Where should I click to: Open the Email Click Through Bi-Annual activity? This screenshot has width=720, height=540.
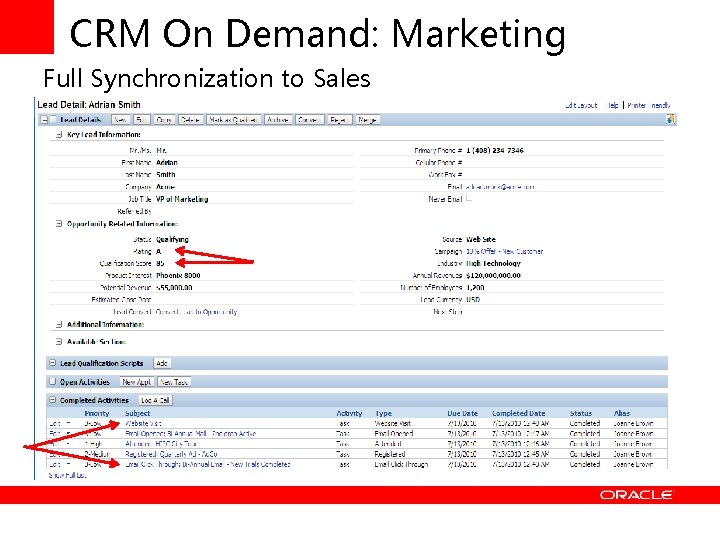pos(208,464)
